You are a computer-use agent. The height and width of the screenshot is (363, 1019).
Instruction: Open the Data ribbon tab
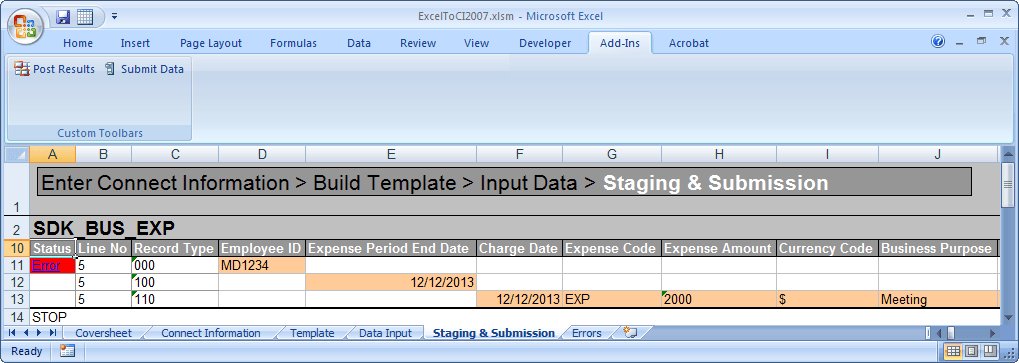click(x=359, y=44)
